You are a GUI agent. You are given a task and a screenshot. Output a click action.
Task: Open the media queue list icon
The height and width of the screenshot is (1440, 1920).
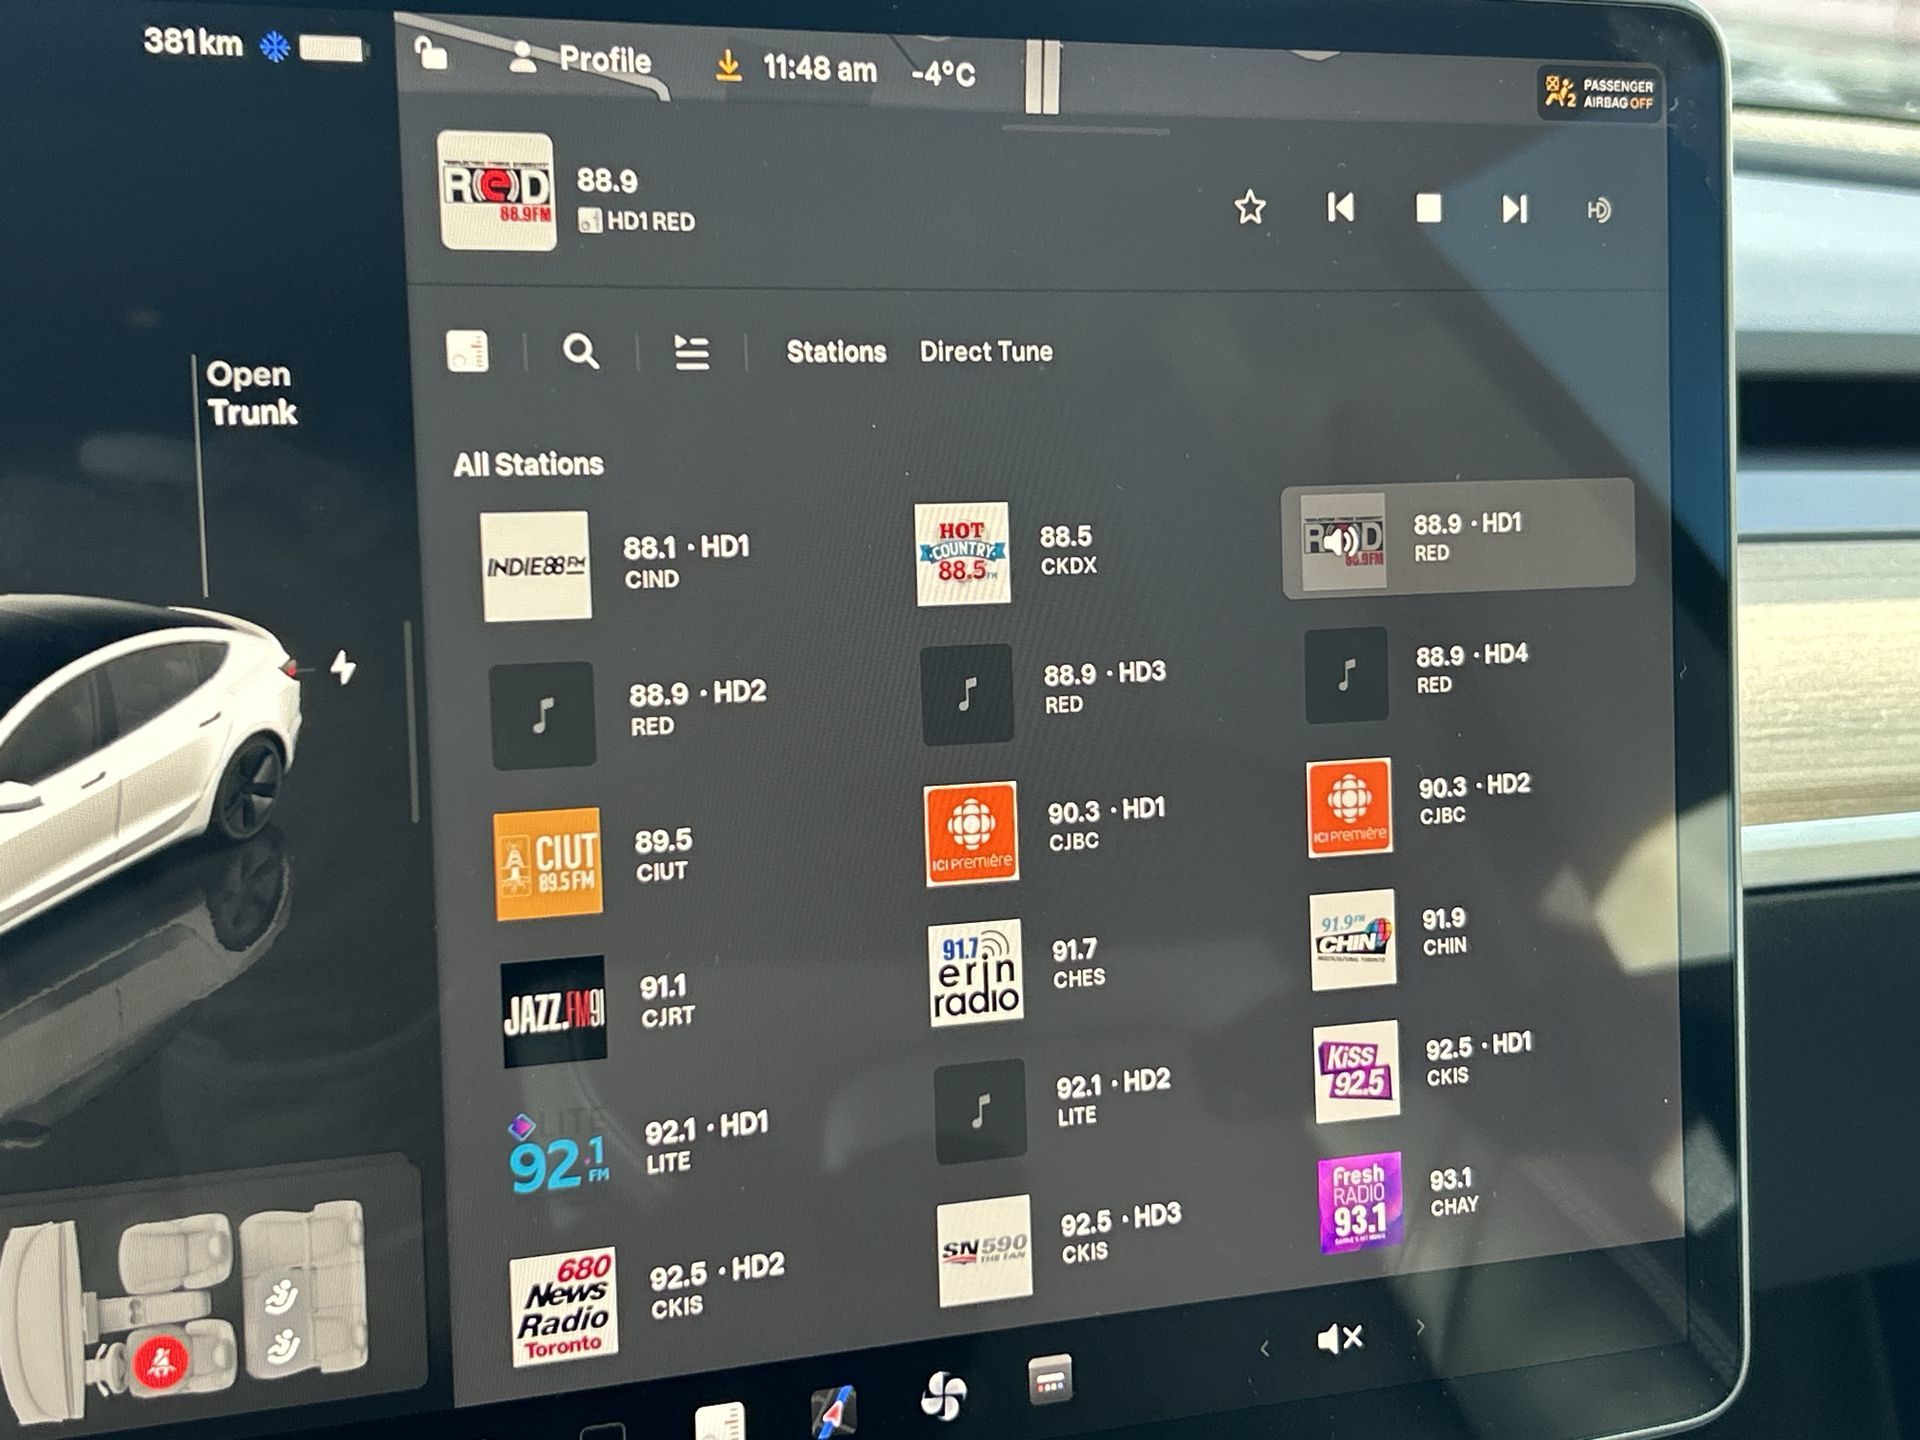[691, 352]
